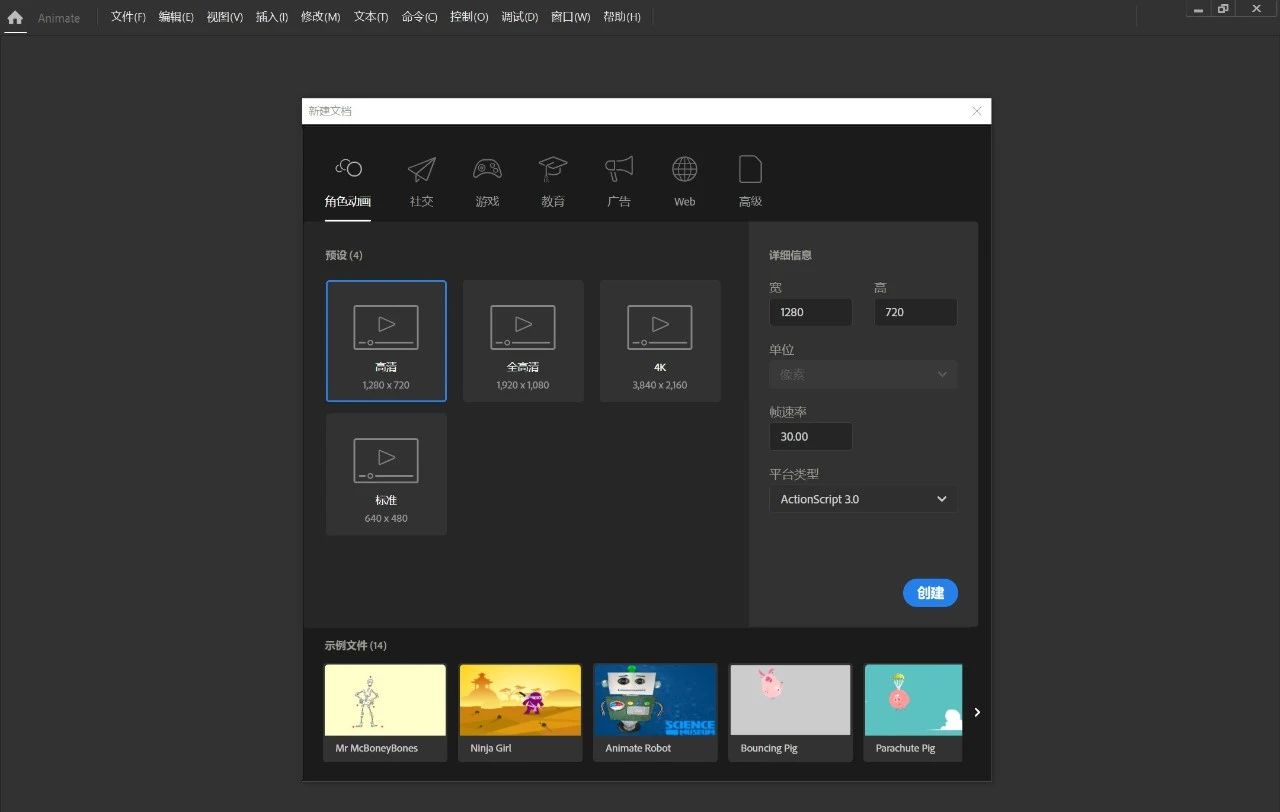This screenshot has width=1280, height=812.
Task: Select the 角色动画 category icon
Action: [348, 168]
